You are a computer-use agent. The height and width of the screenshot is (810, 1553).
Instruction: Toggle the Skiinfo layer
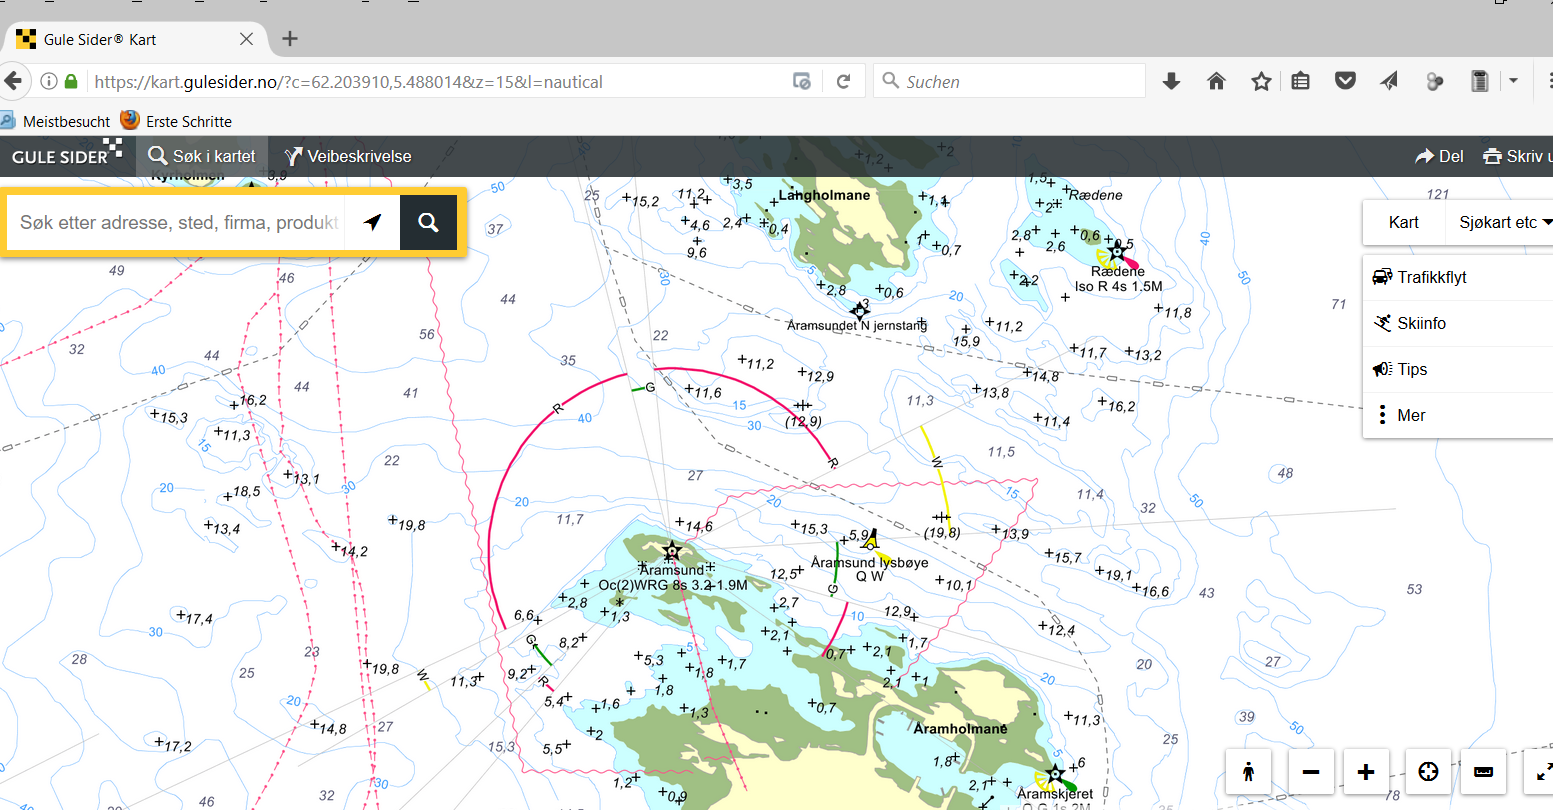pyautogui.click(x=1421, y=323)
